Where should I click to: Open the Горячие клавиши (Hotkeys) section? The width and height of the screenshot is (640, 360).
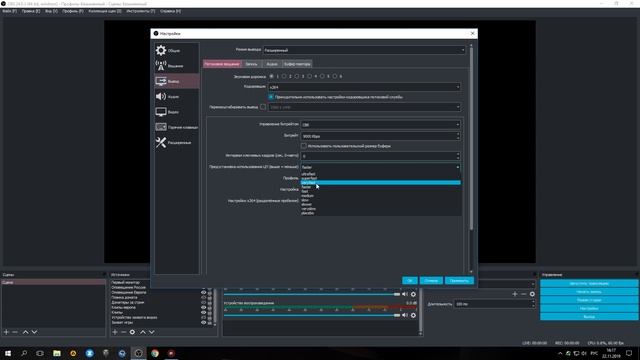pos(176,127)
